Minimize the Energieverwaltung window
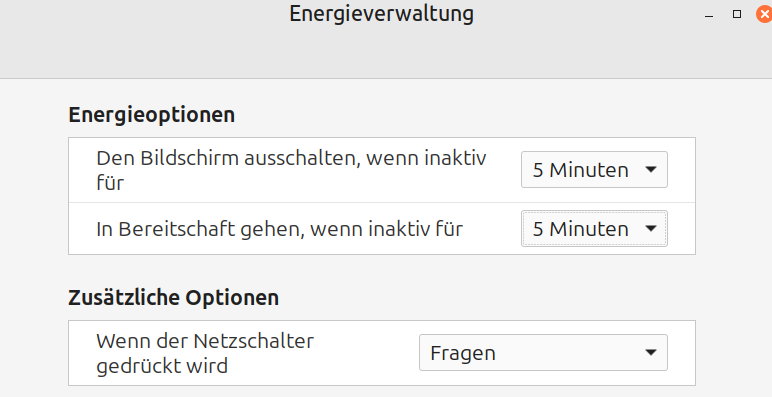Image resolution: width=772 pixels, height=397 pixels. pyautogui.click(x=709, y=15)
